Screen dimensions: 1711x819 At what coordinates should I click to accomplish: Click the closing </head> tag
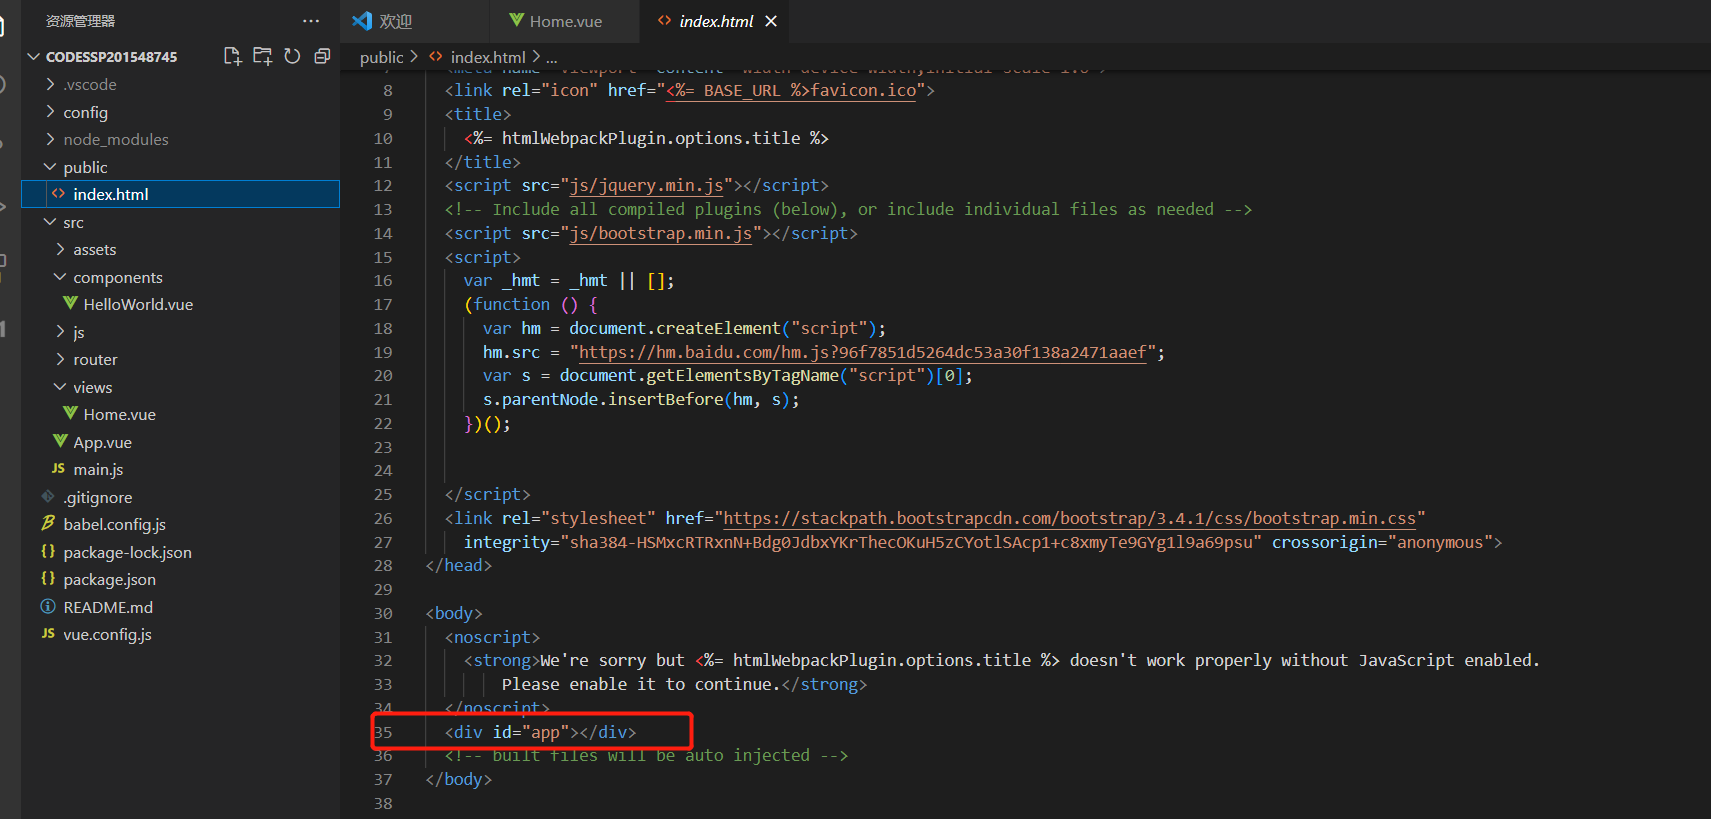pyautogui.click(x=459, y=565)
